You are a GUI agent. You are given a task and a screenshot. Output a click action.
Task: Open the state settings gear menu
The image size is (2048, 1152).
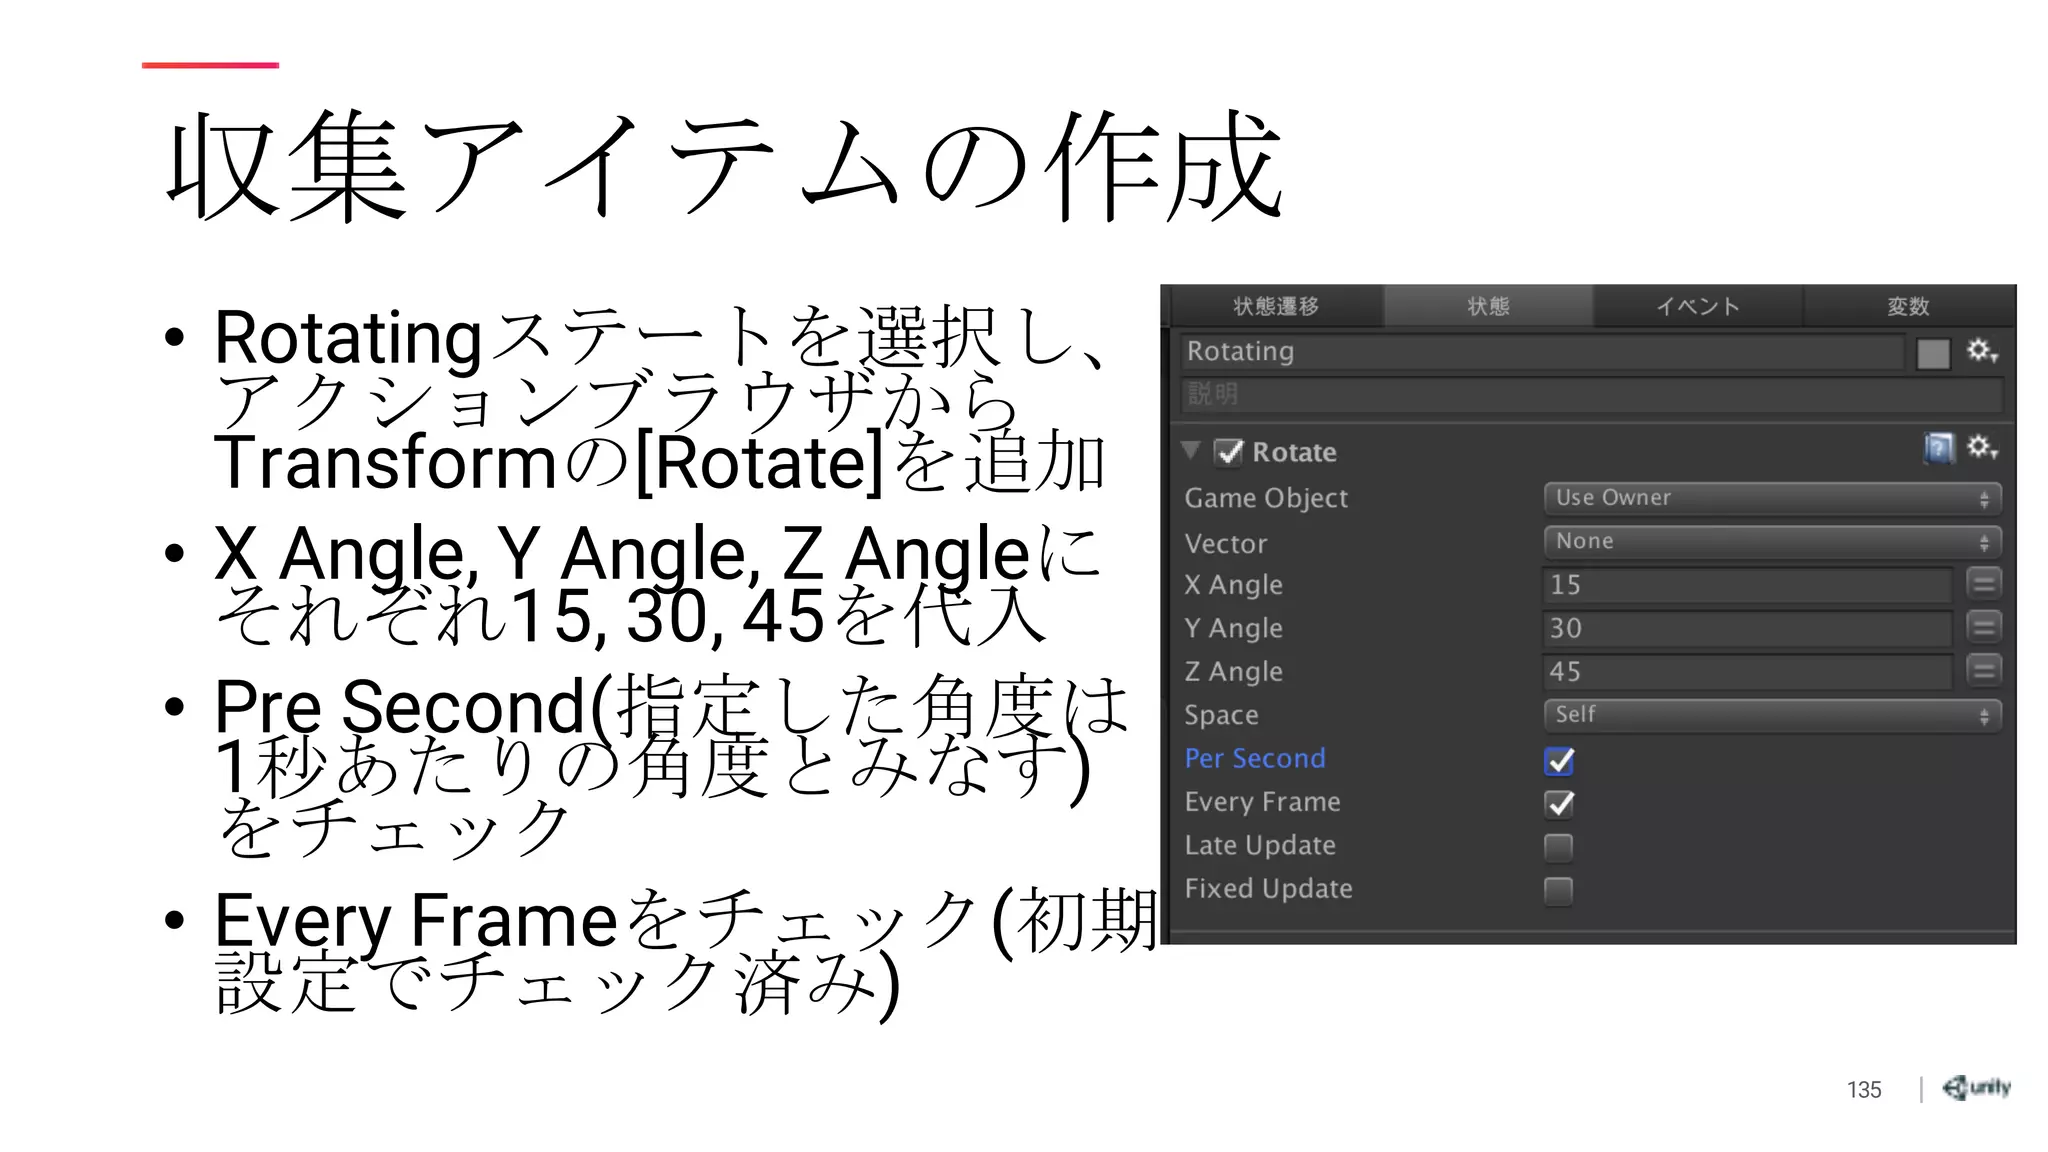tap(1982, 351)
